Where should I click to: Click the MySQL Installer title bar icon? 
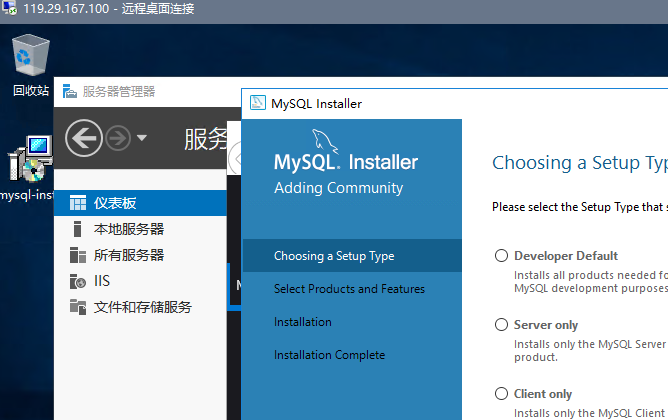257,103
